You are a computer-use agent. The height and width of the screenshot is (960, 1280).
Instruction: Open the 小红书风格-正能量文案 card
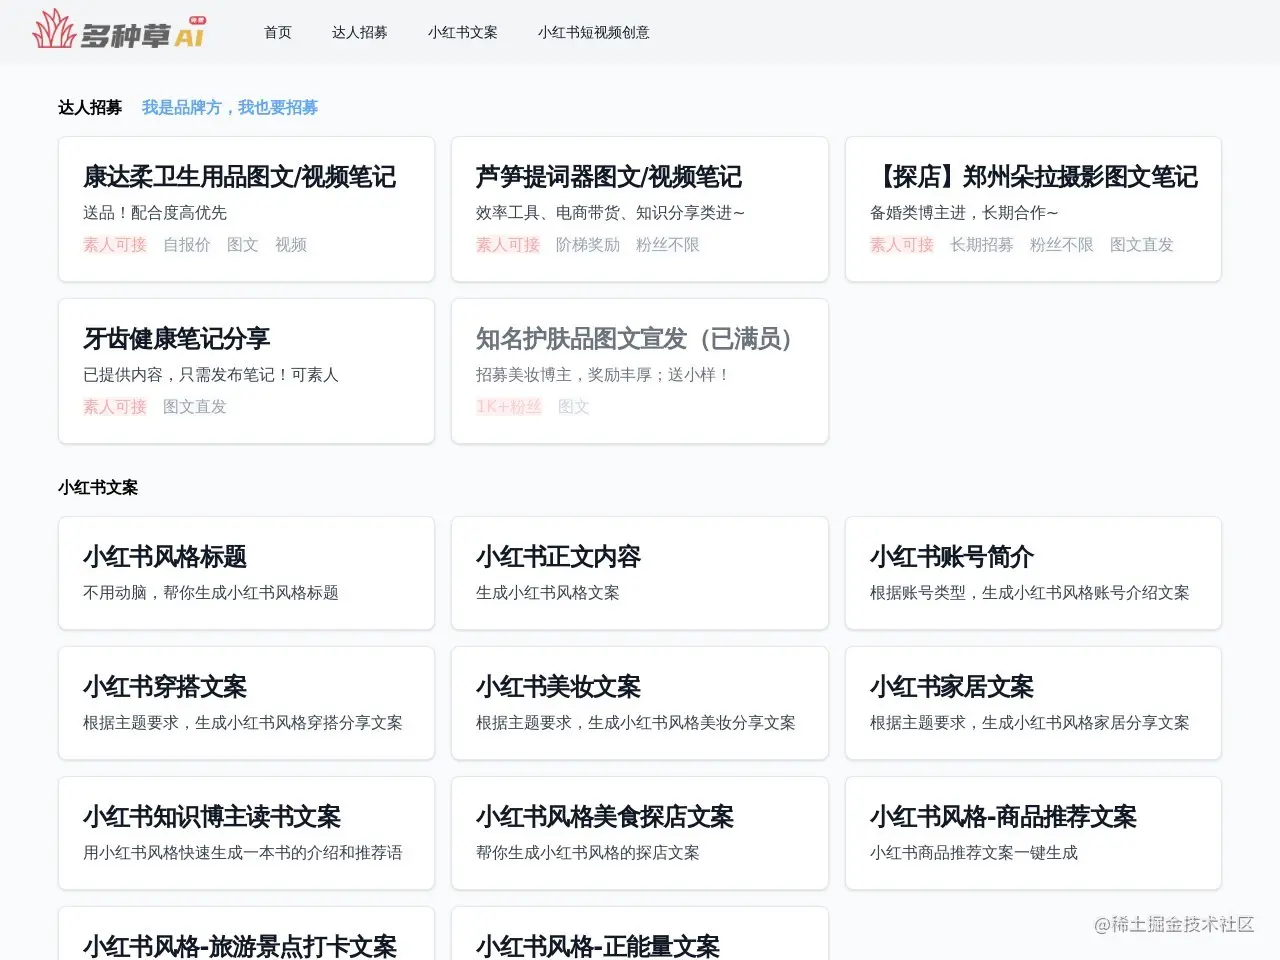pos(640,934)
